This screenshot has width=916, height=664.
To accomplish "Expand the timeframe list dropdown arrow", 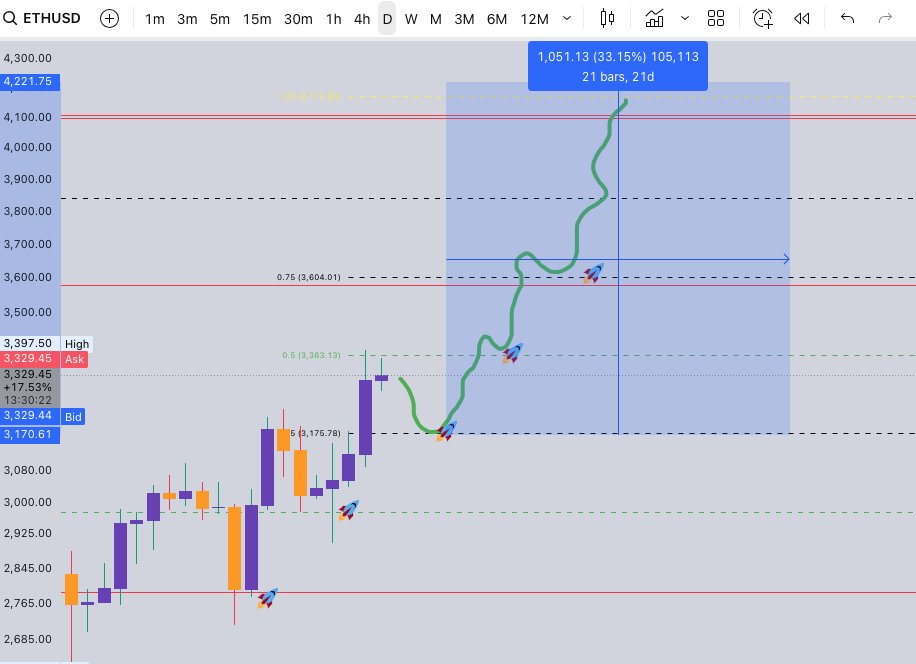I will [x=567, y=18].
